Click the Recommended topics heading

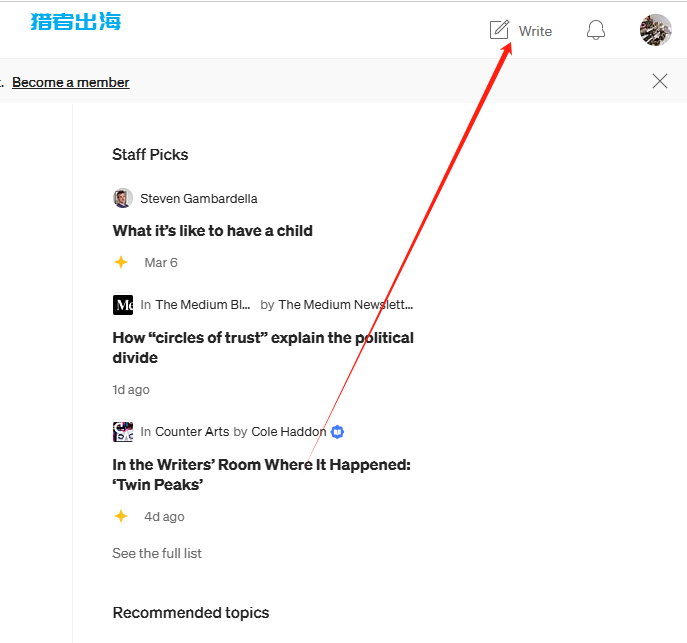(x=191, y=613)
